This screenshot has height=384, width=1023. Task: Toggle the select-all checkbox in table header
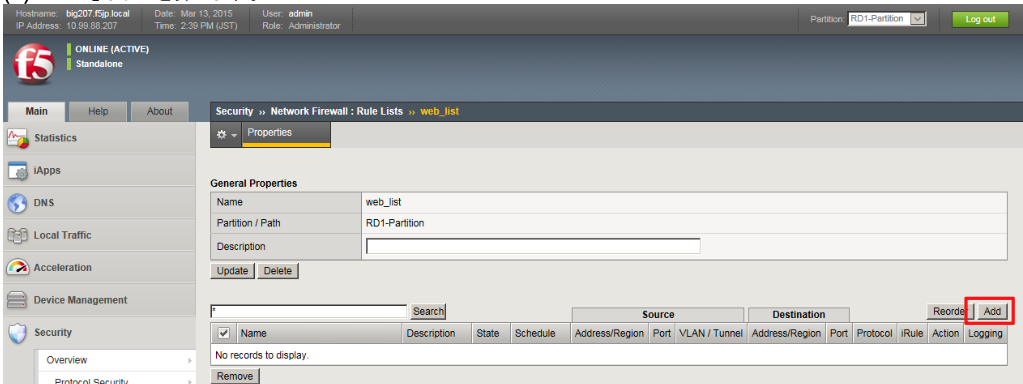click(223, 333)
